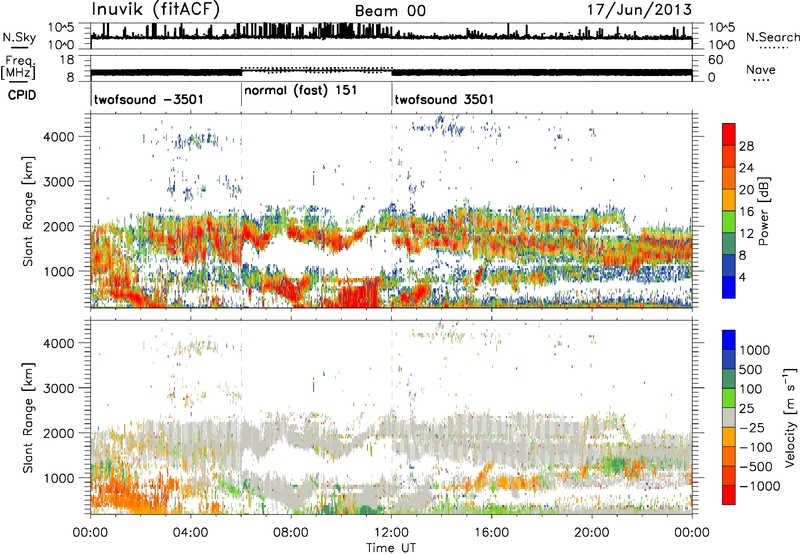This screenshot has width=800, height=554.
Task: Click the "04:00" time axis tick label
Action: (190, 533)
